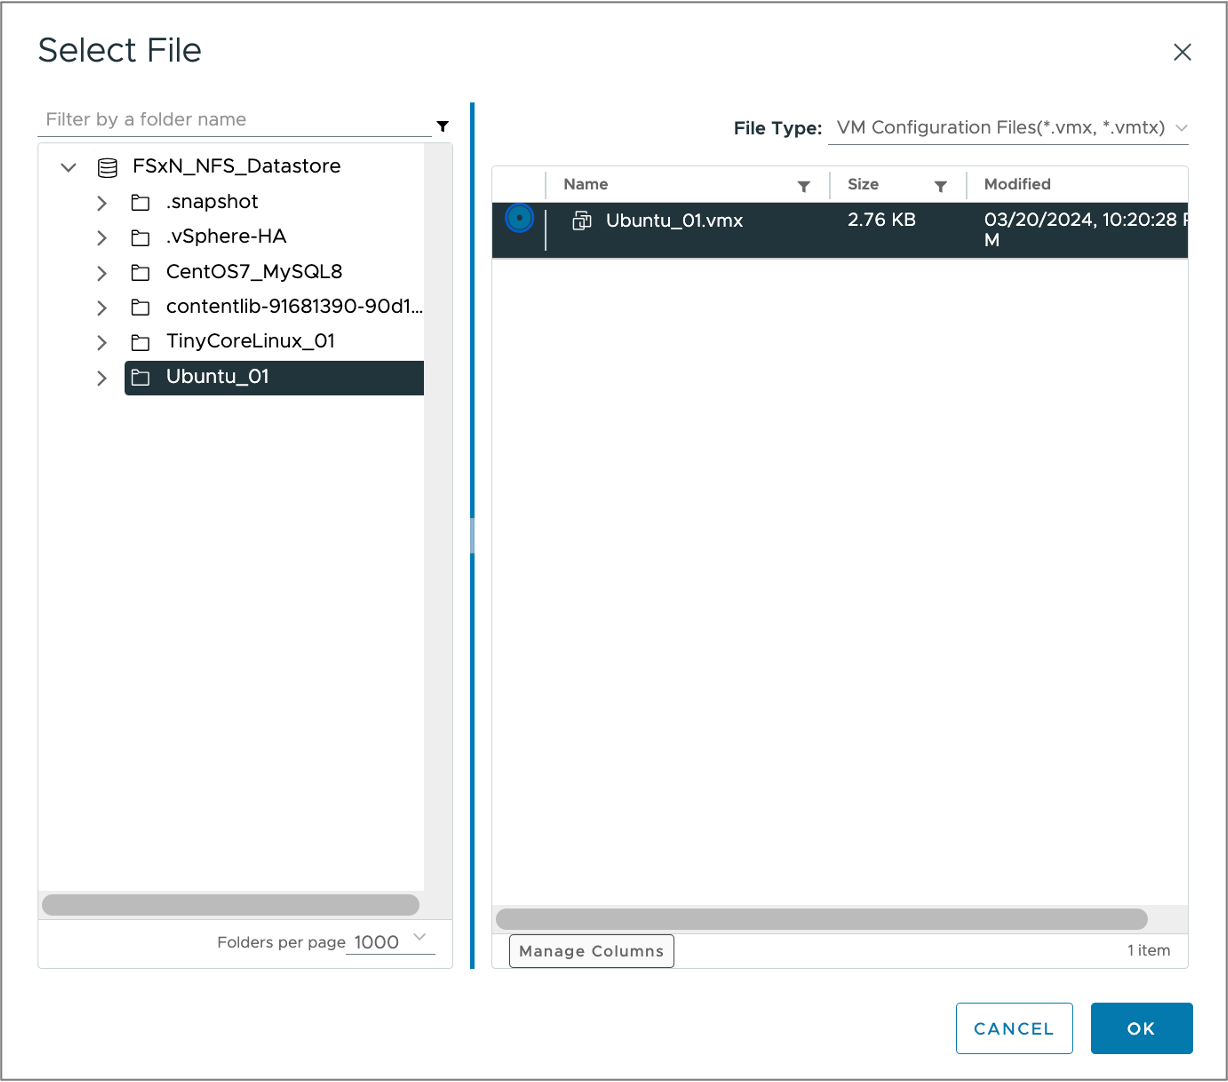Click the .snapshot folder icon
Screen dimensions: 1228x1082
tap(140, 203)
